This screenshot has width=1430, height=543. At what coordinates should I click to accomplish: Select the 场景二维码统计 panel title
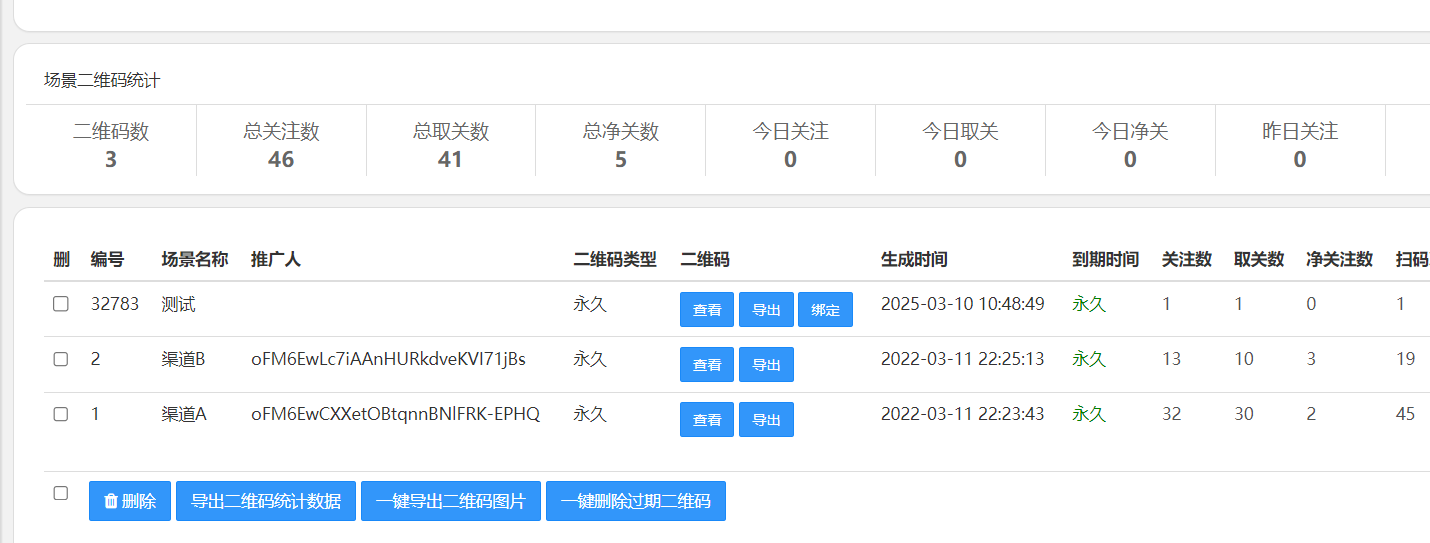102,81
